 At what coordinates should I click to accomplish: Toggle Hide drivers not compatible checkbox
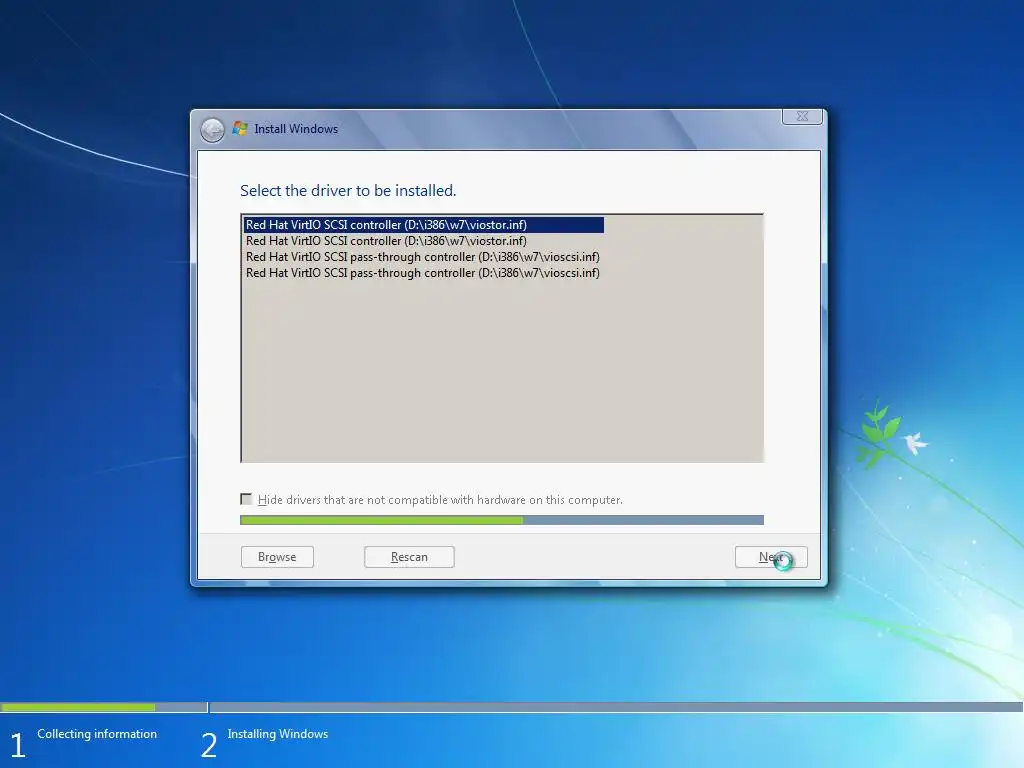(x=246, y=500)
